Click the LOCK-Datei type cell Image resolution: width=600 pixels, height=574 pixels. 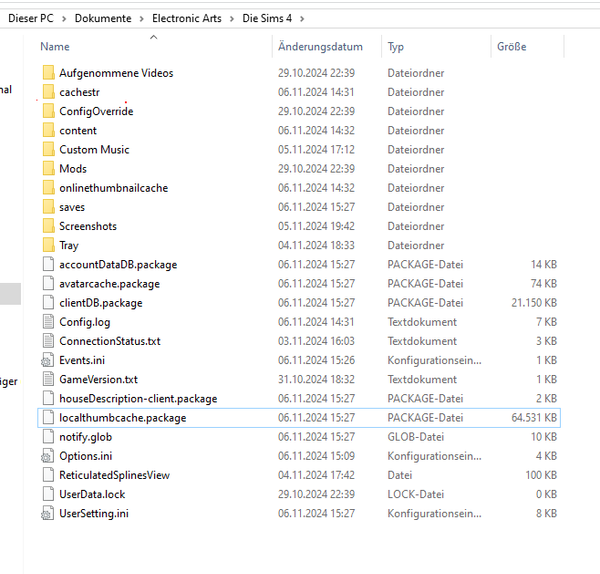tap(416, 494)
